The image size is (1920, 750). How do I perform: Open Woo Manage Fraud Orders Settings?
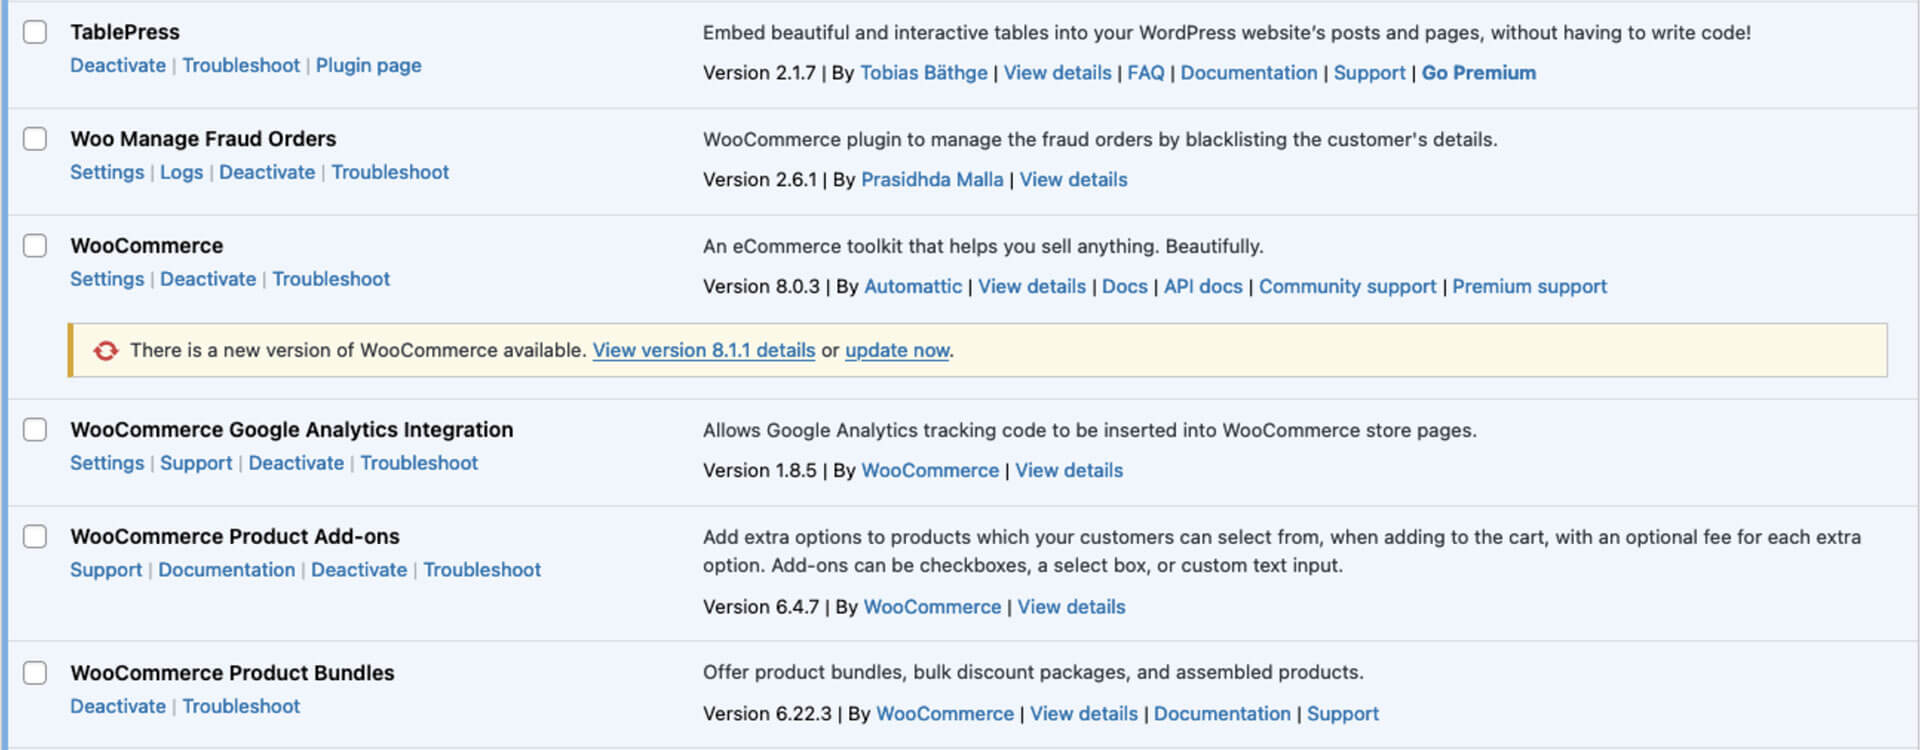[107, 172]
